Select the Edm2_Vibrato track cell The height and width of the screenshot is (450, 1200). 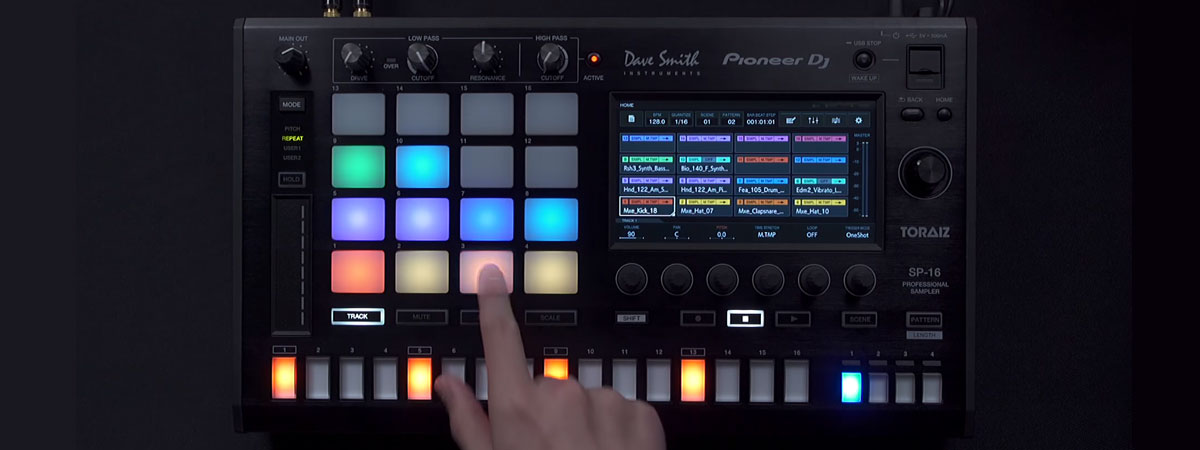tap(820, 185)
